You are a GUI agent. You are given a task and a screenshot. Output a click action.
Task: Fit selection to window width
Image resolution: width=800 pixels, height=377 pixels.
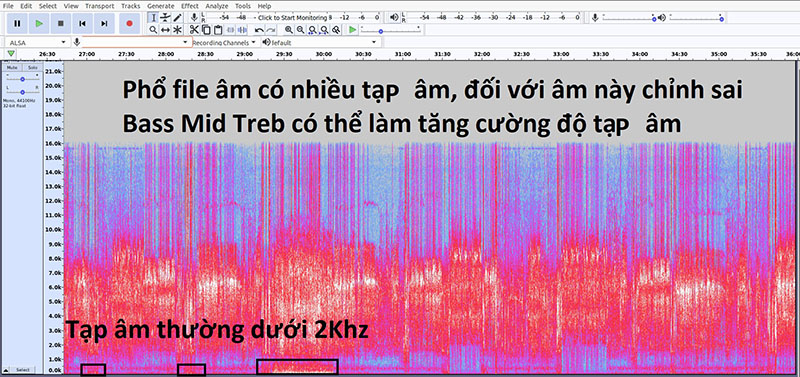(312, 30)
